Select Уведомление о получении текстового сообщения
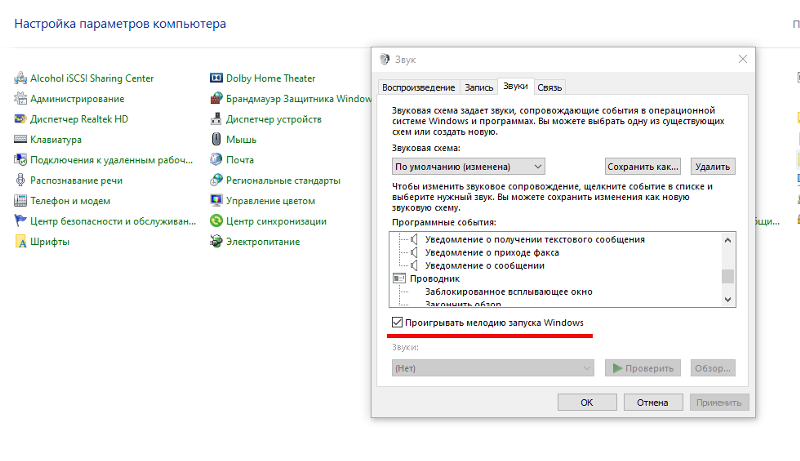Image resolution: width=800 pixels, height=461 pixels. coord(535,239)
